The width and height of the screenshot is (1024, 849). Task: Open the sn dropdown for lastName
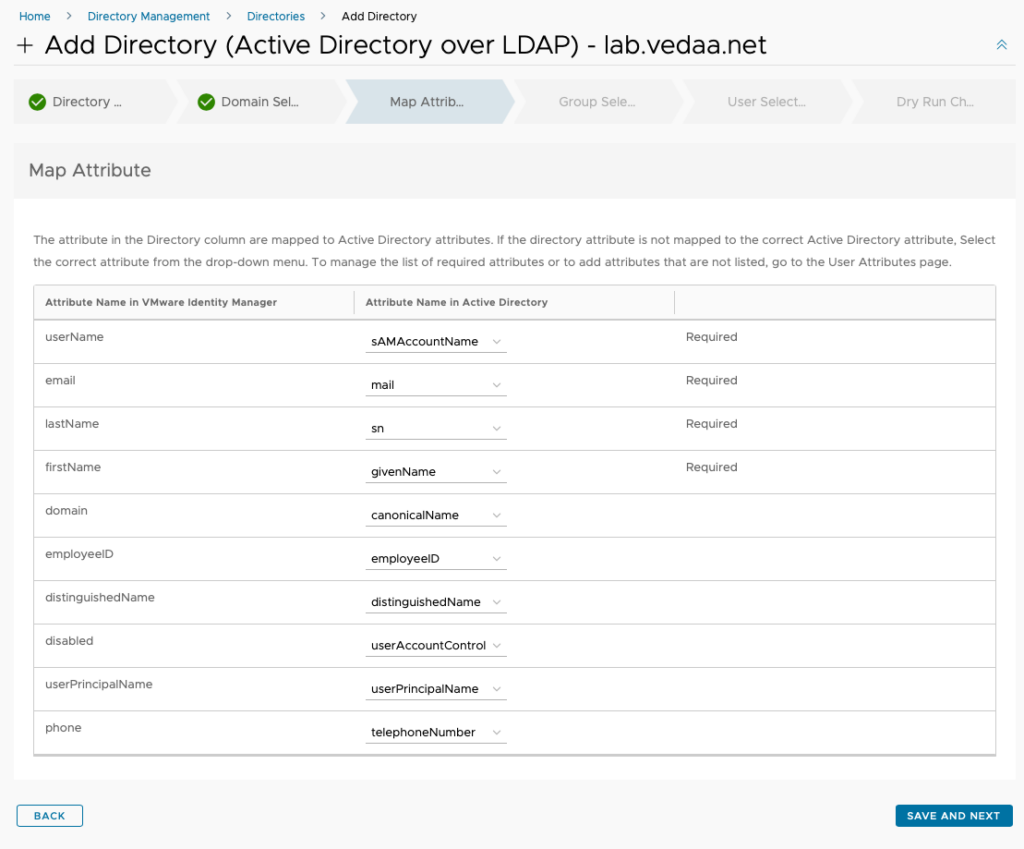coord(436,428)
